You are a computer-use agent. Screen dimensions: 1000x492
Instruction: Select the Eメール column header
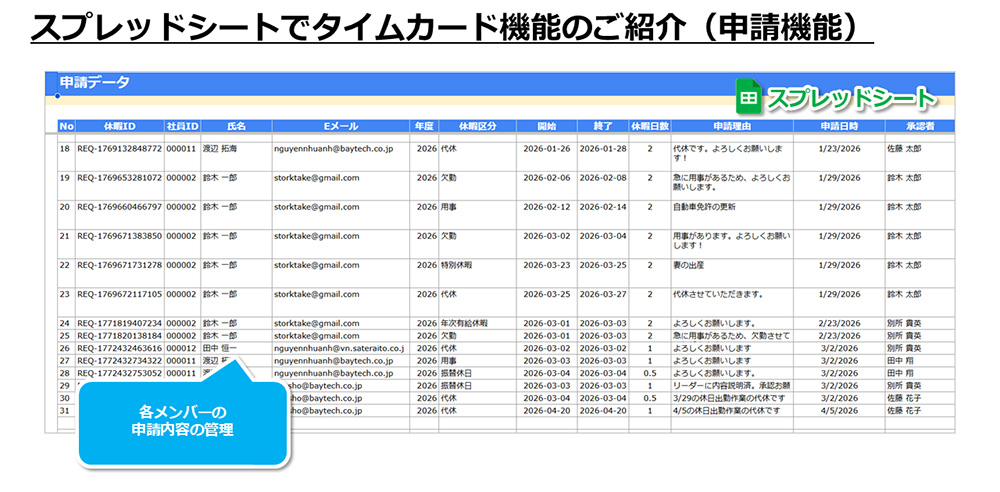[341, 126]
